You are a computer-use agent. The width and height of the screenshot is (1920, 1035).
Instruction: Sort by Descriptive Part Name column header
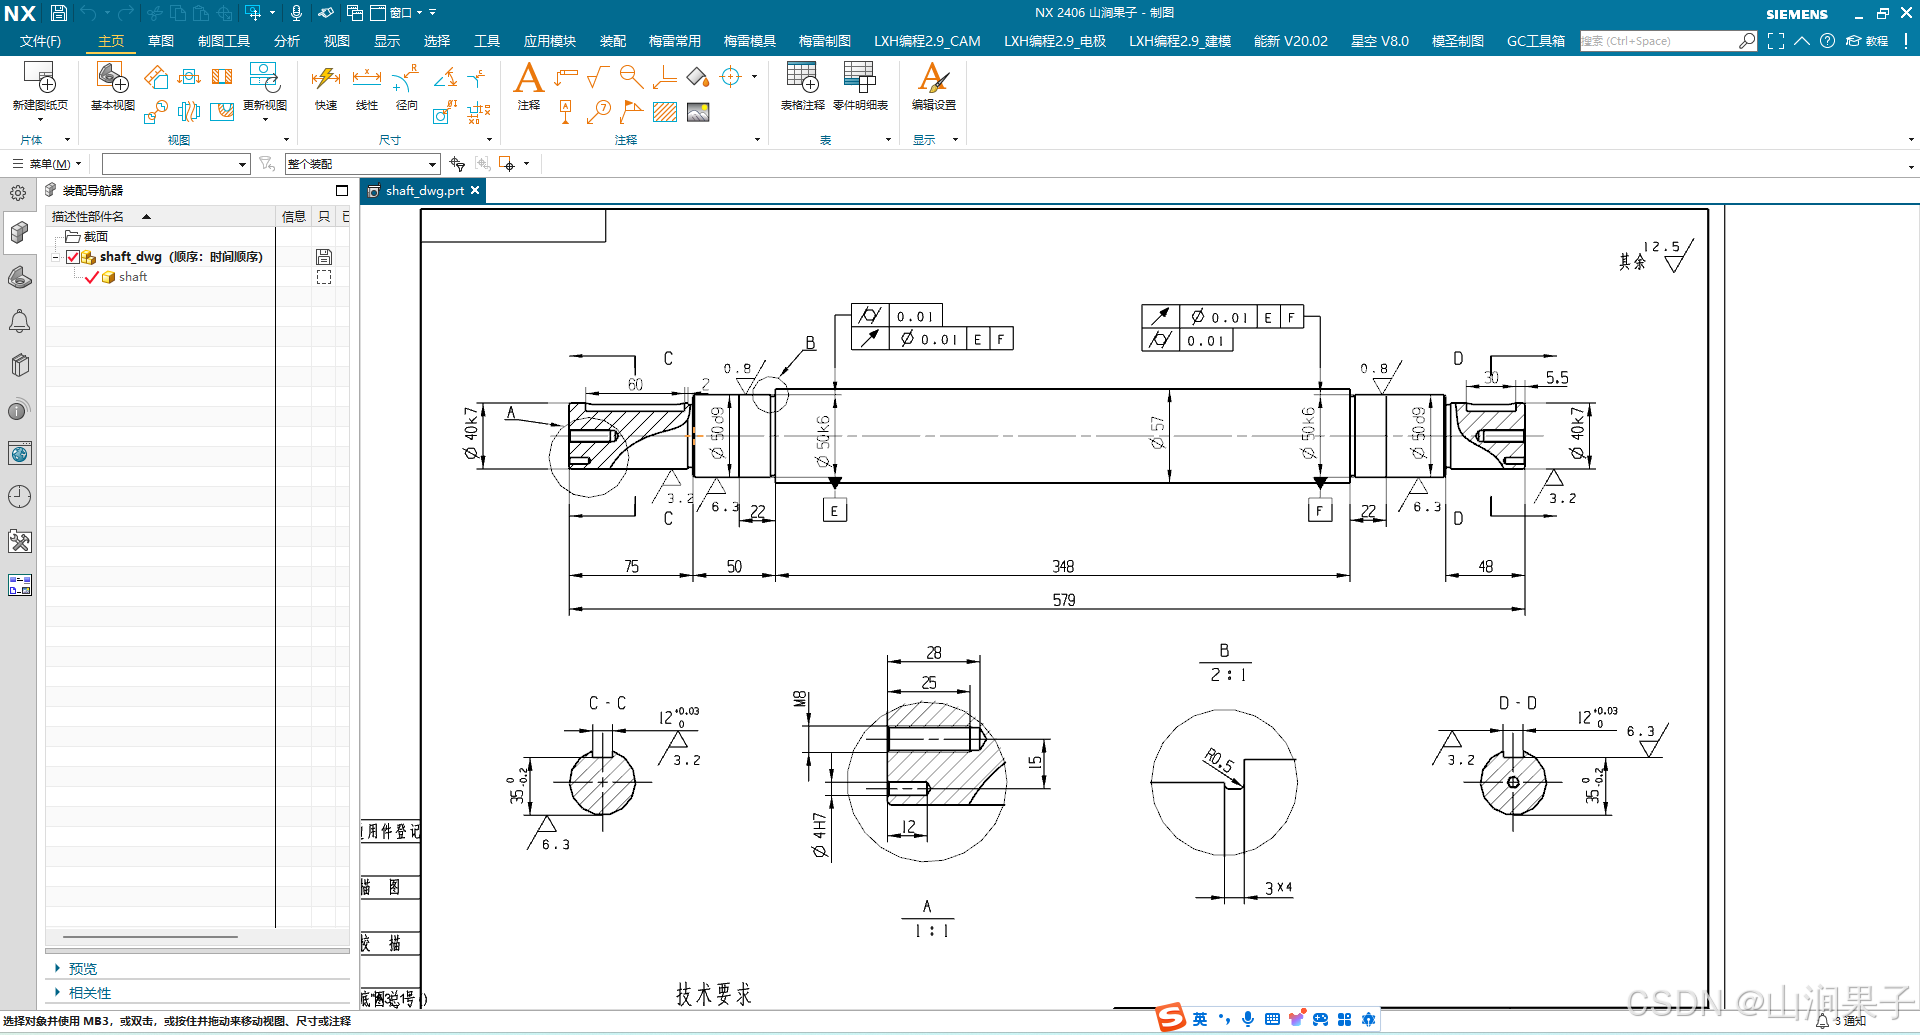(x=161, y=216)
